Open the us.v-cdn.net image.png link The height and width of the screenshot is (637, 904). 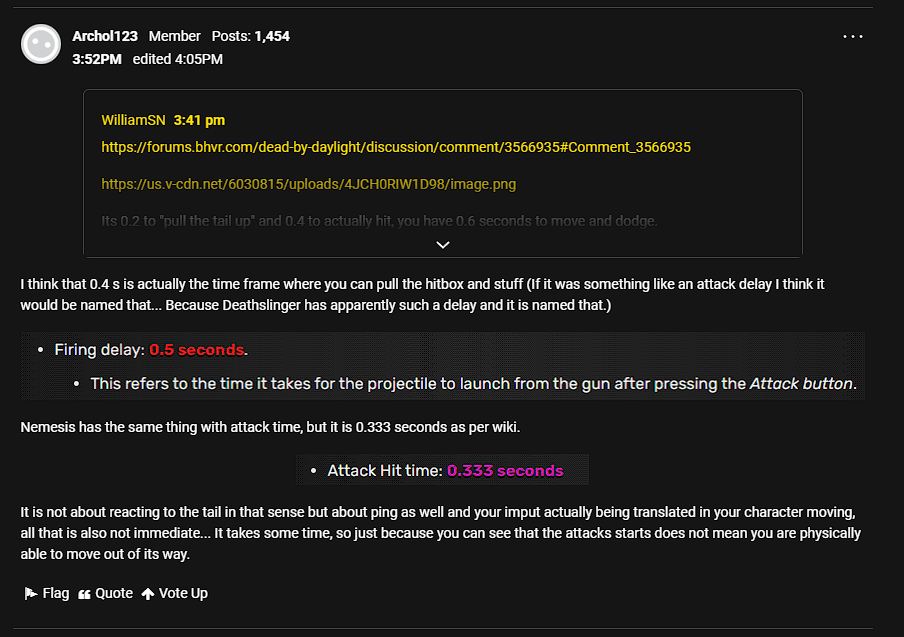tap(308, 184)
